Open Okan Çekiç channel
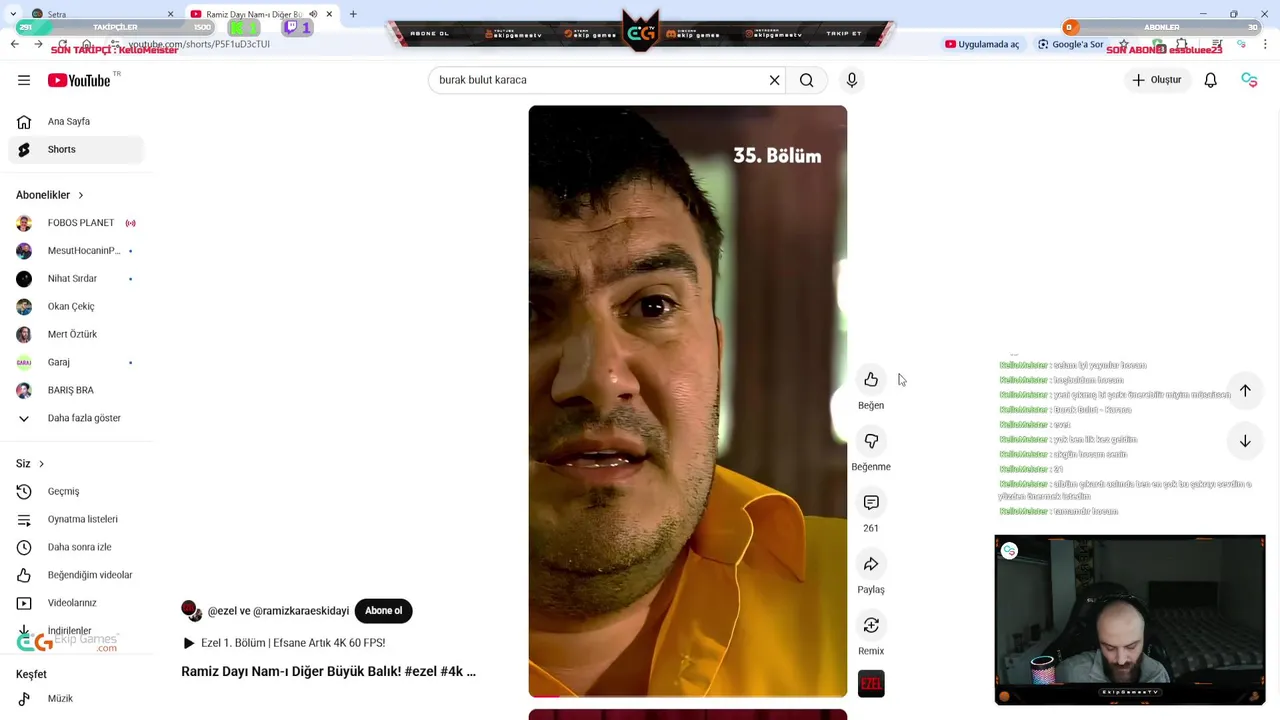This screenshot has height=720, width=1280. [x=76, y=307]
